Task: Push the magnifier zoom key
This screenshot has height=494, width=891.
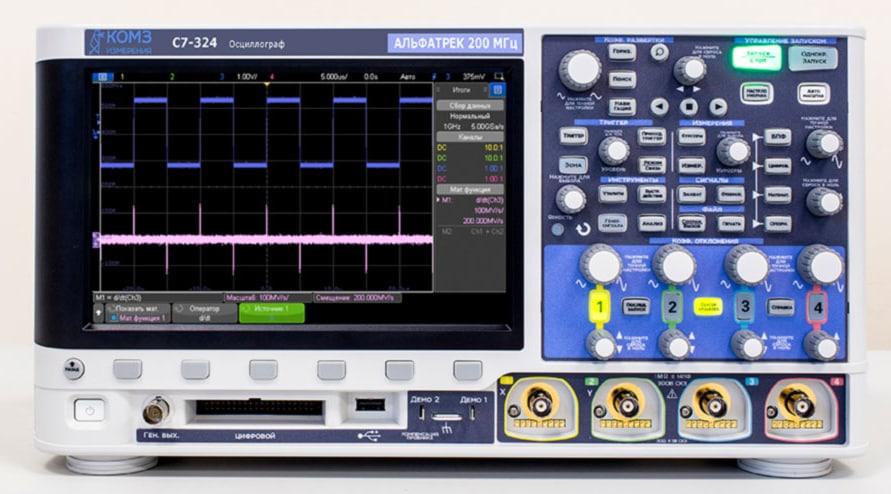Action: pos(659,52)
